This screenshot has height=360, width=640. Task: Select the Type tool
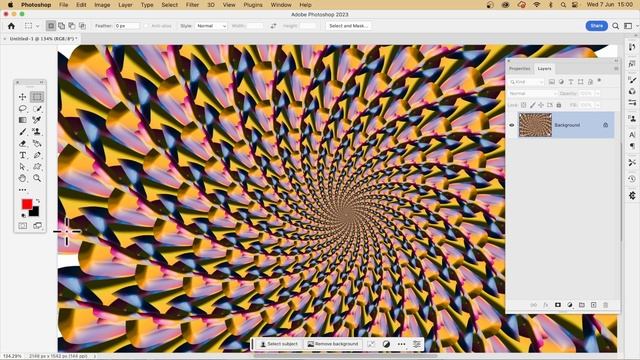click(22, 155)
